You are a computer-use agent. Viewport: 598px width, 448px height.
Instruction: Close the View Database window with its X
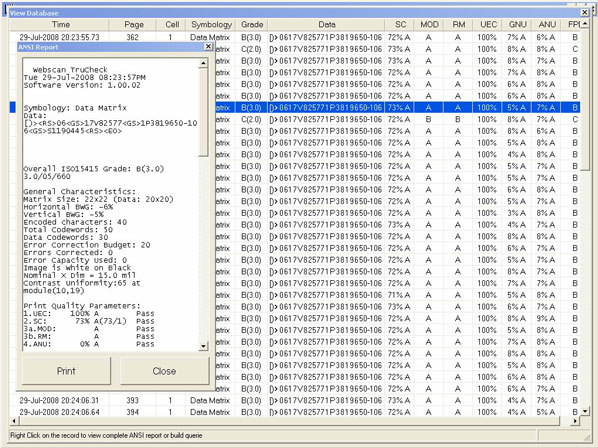click(585, 13)
